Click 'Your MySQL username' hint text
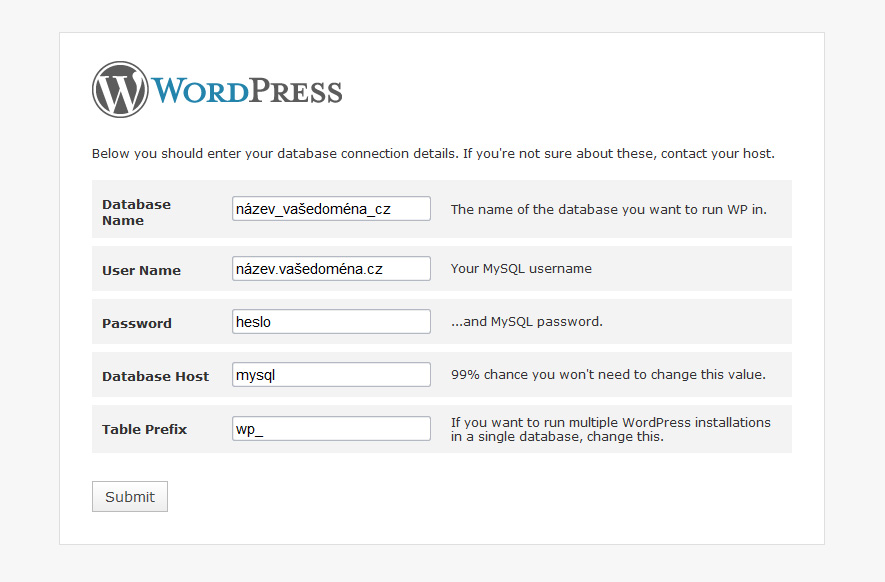 (x=521, y=269)
